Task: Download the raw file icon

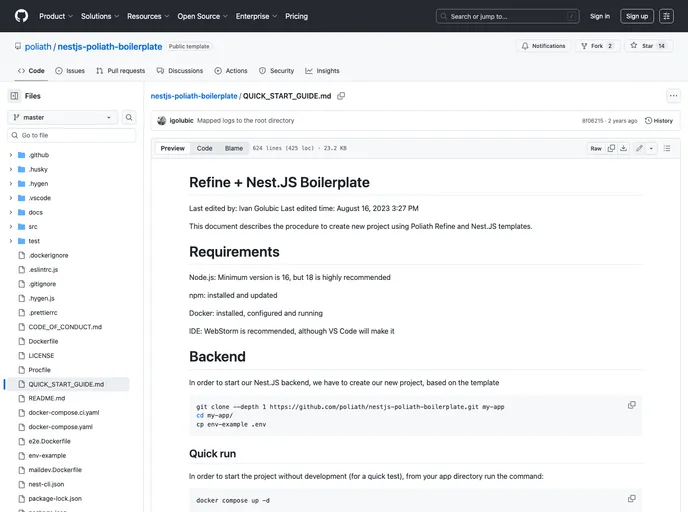Action: click(x=623, y=148)
